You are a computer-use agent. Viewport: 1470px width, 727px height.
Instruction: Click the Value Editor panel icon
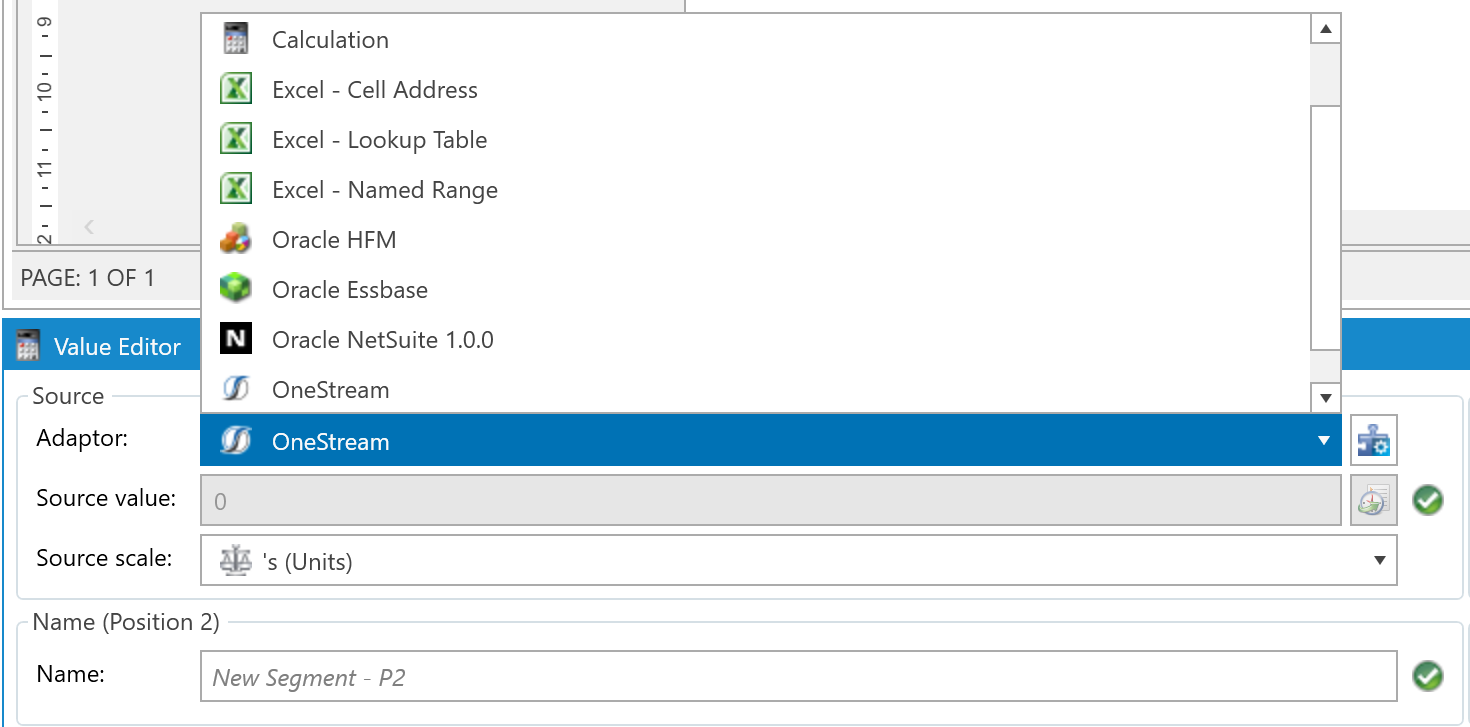28,347
